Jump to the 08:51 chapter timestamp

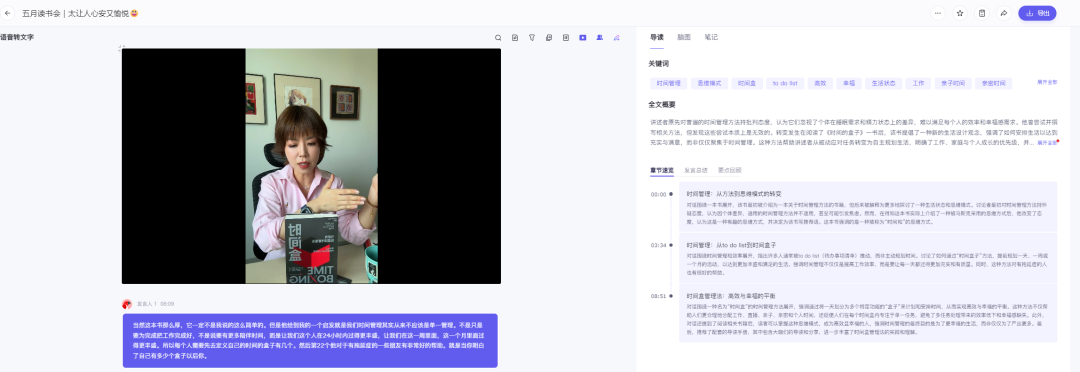(658, 296)
